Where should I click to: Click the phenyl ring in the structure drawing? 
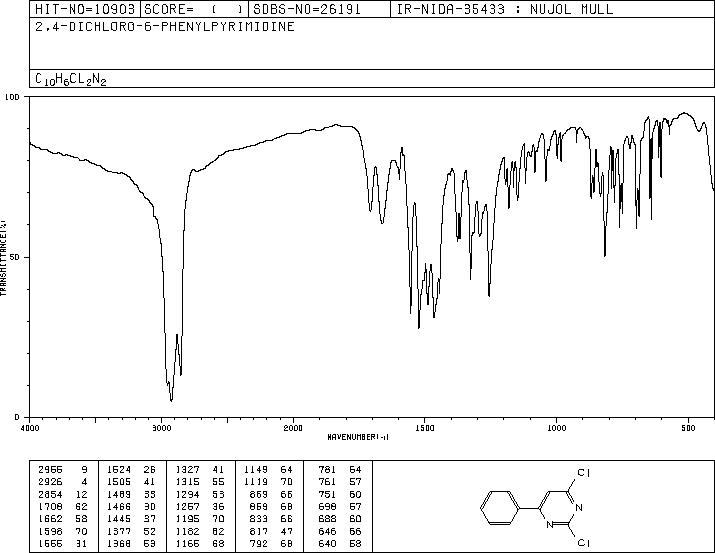point(500,508)
